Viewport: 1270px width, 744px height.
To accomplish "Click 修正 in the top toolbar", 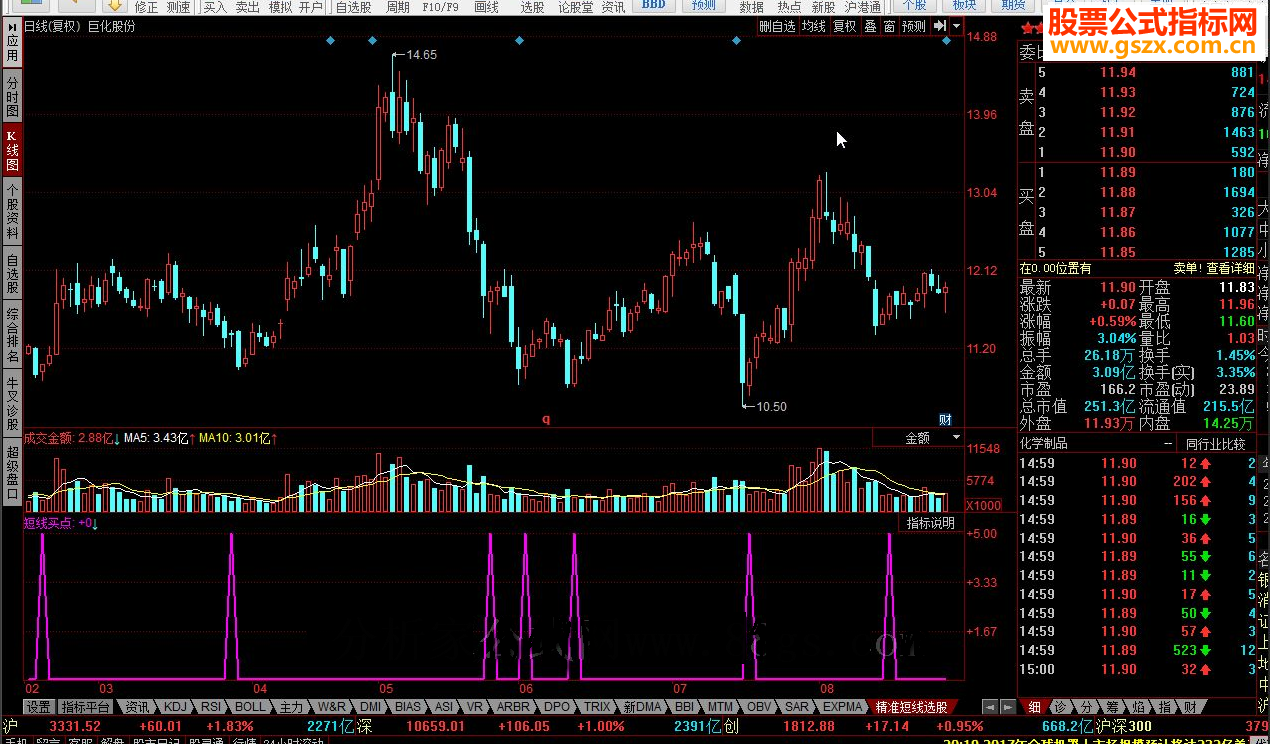I will click(x=146, y=6).
